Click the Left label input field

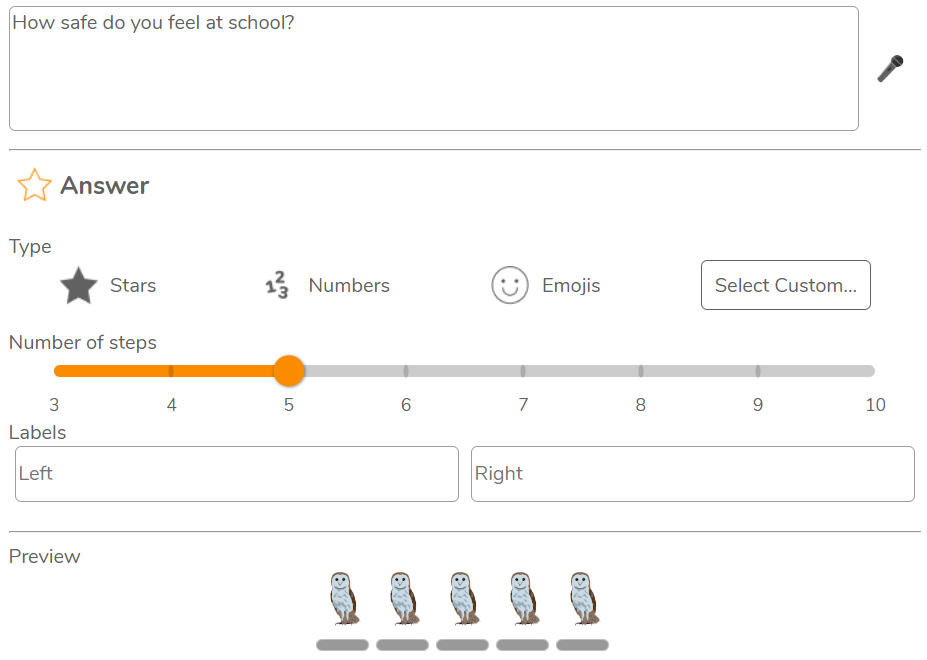pos(237,474)
